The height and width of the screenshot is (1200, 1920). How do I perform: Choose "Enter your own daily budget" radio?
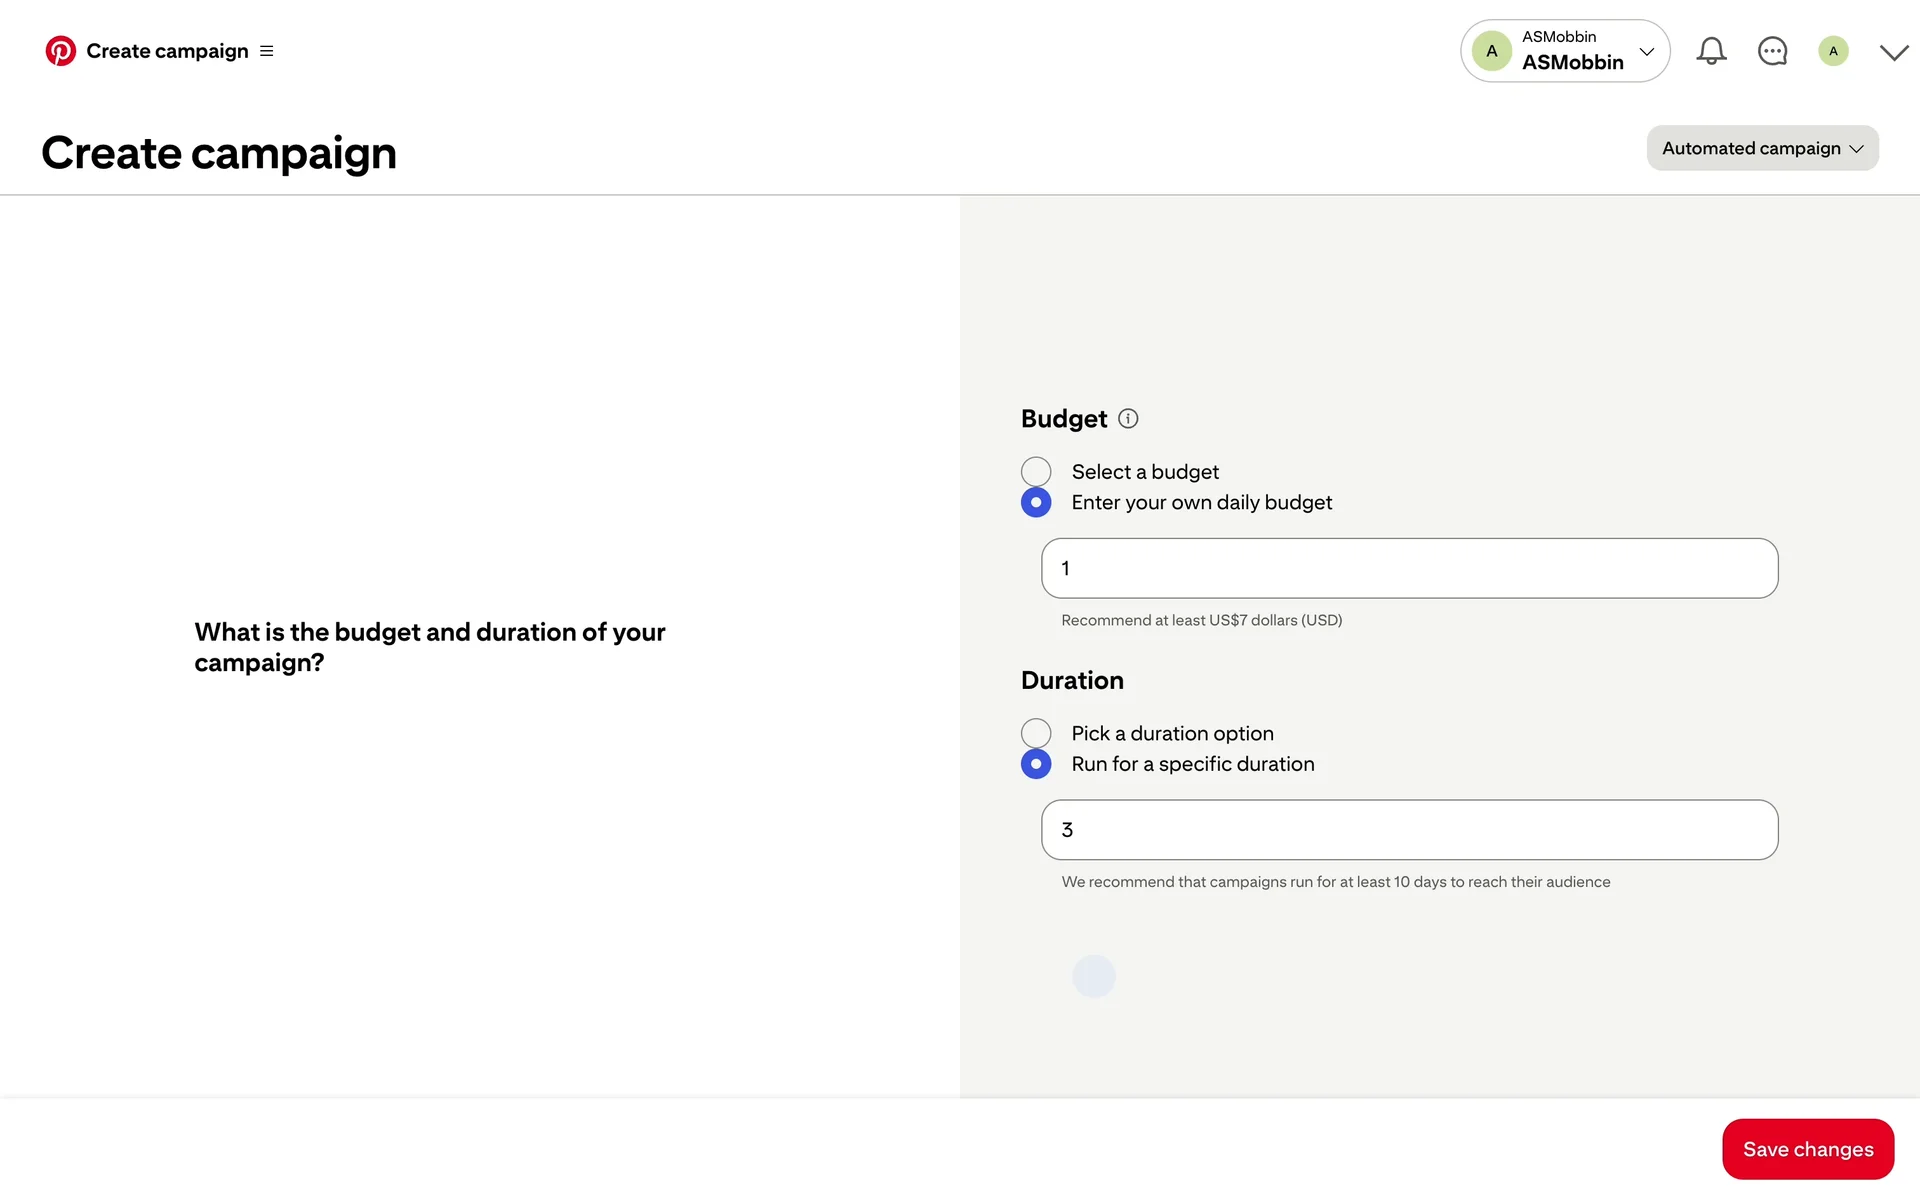pos(1036,502)
